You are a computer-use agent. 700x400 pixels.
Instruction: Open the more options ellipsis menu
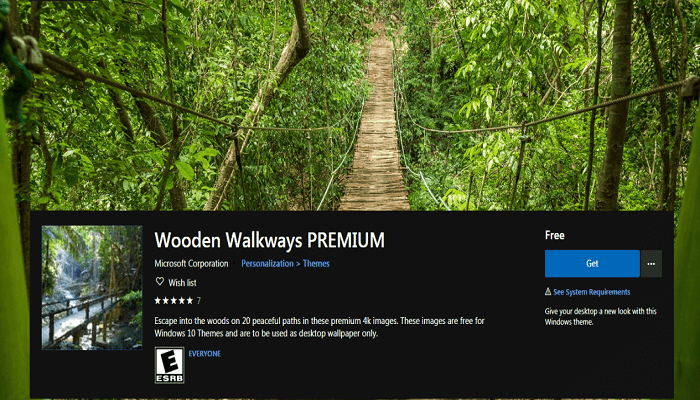click(651, 263)
